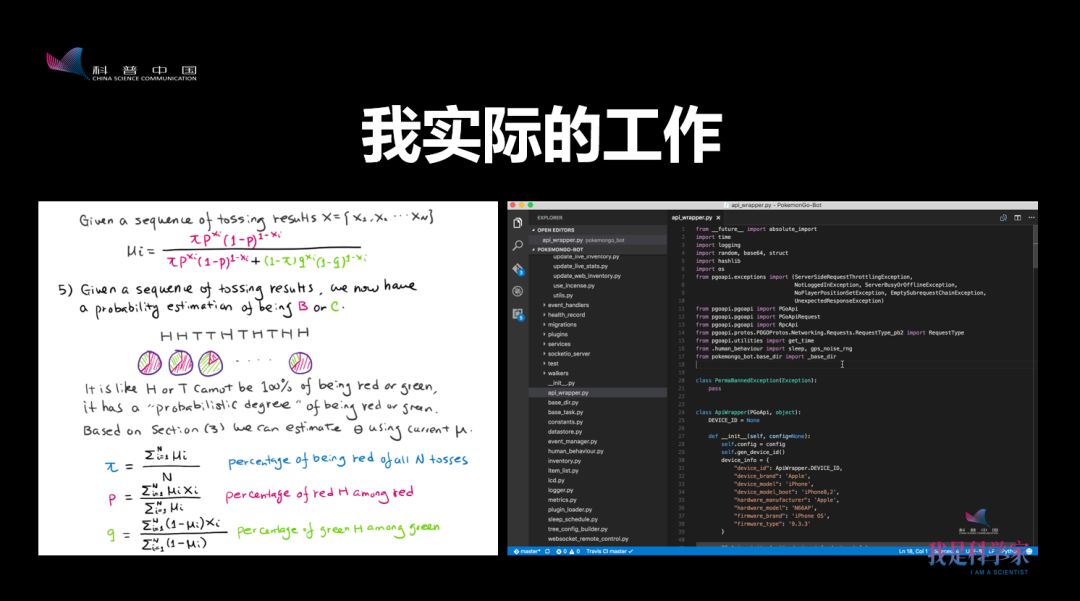Click 'DEVICE_ID = None' in the code
Screen dimensions: 1080x601
(x=734, y=420)
